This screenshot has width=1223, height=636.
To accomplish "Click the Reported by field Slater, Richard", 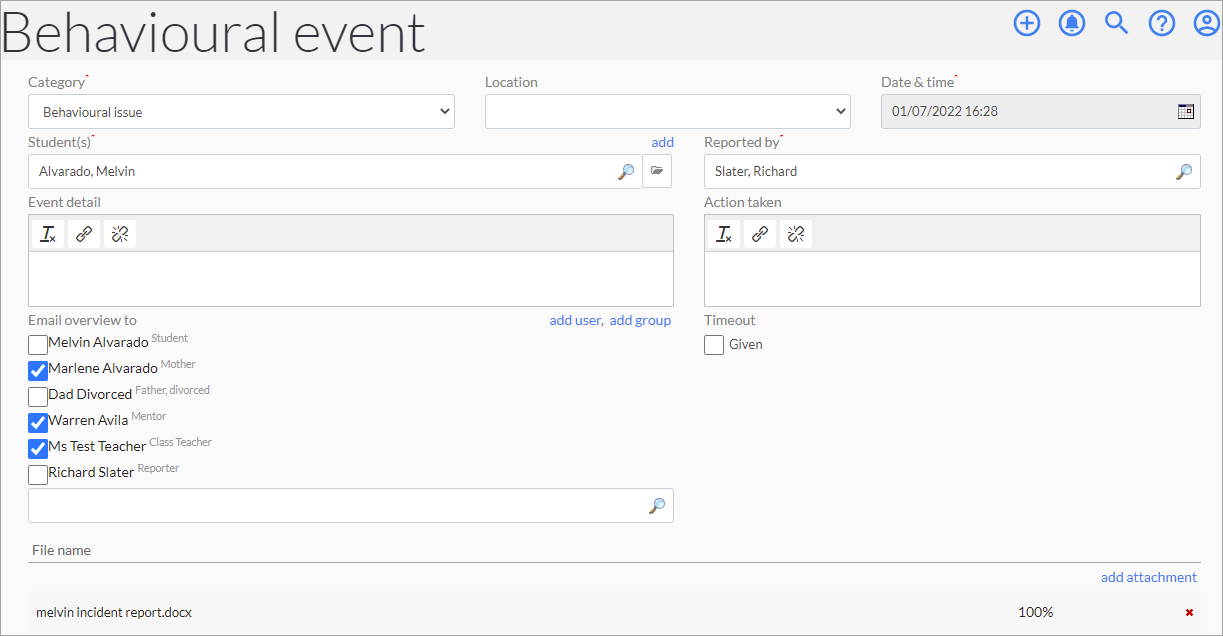I will pos(952,171).
